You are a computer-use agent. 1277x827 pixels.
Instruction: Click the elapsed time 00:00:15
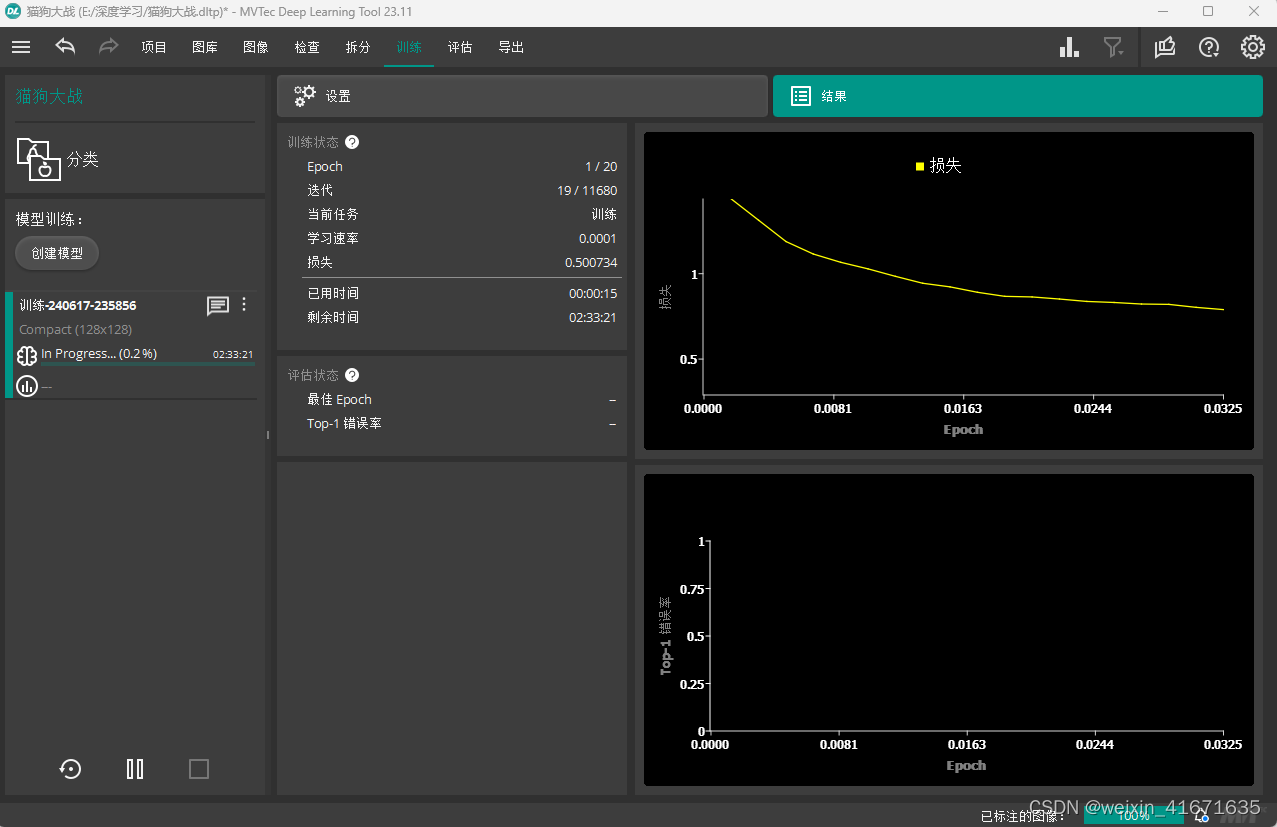(x=593, y=293)
